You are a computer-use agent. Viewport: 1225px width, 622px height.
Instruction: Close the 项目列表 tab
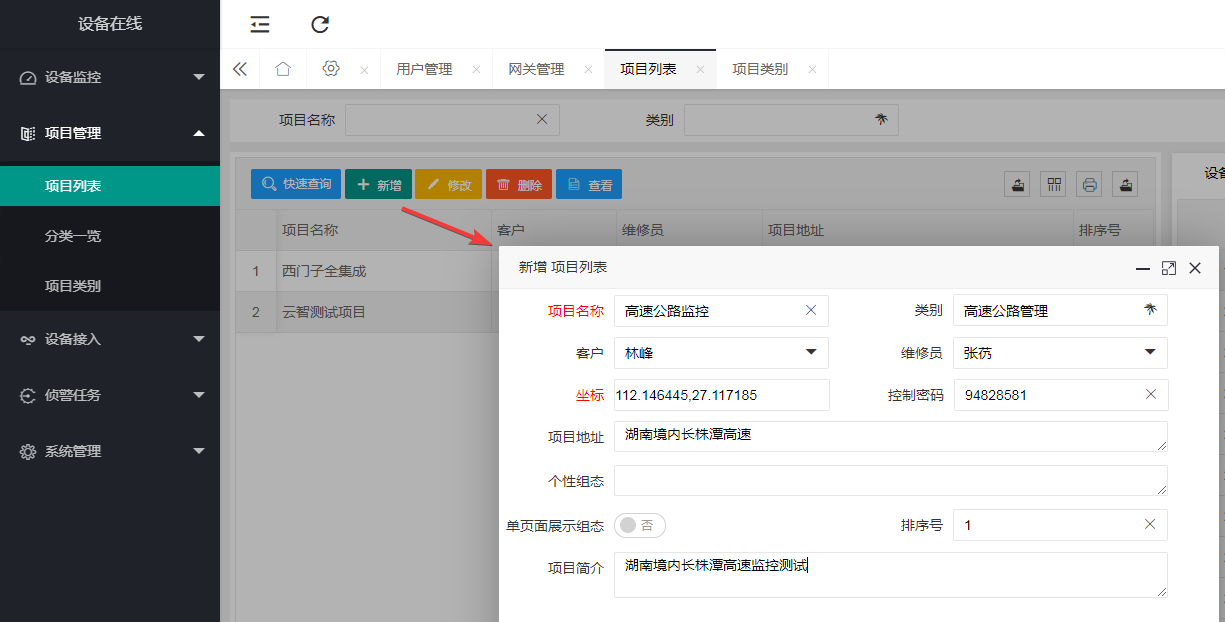[700, 70]
